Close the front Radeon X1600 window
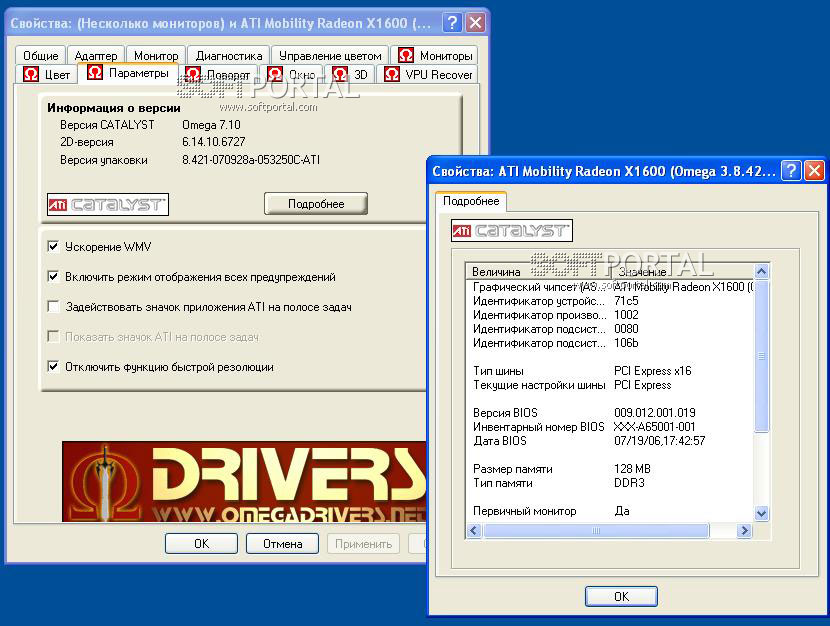Screen dimensions: 830x626 pyautogui.click(x=814, y=170)
